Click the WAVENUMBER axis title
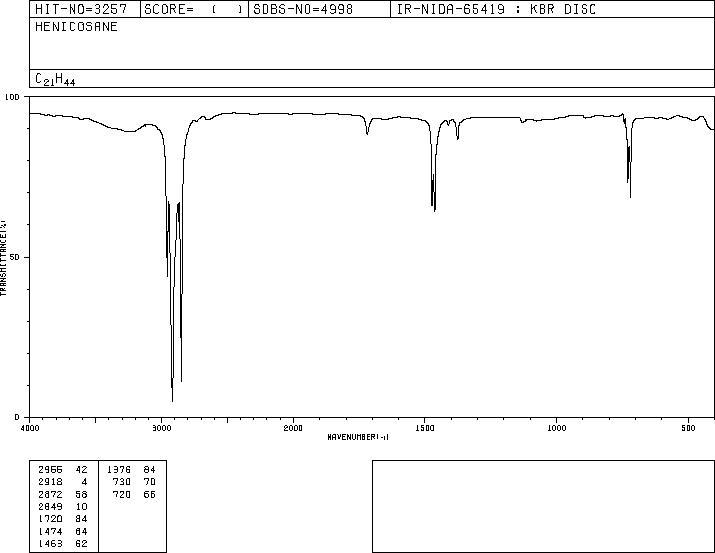The width and height of the screenshot is (715, 553). [358, 437]
